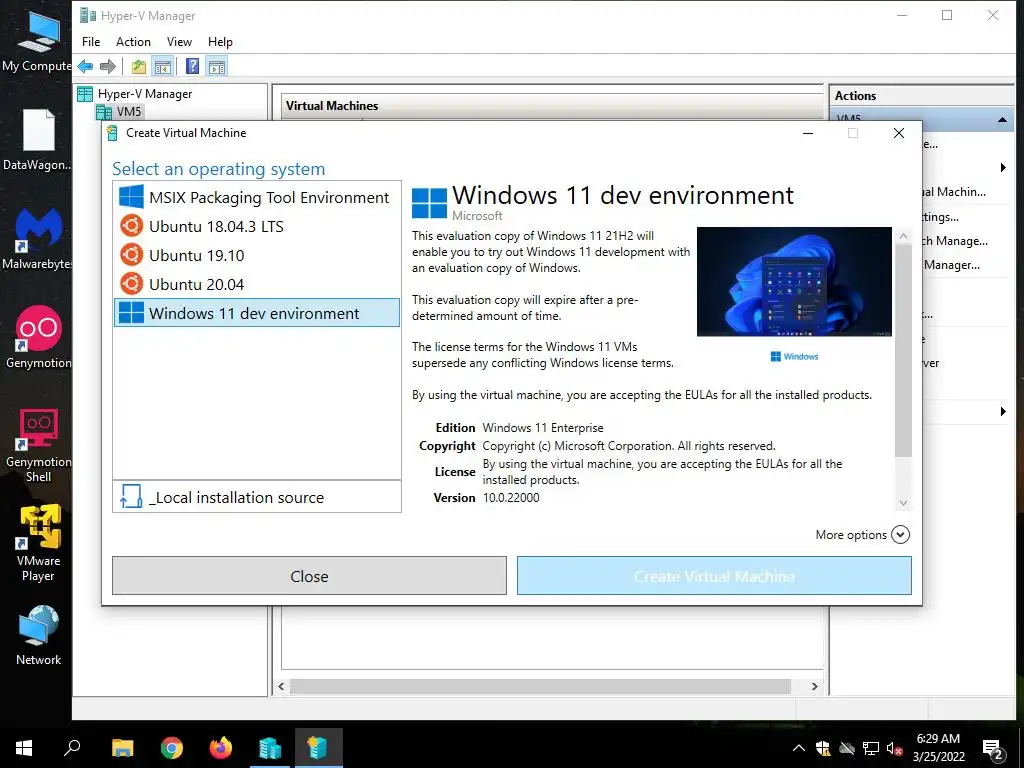Click Windows 11 Enterprise edition text
This screenshot has height=768, width=1024.
pyautogui.click(x=543, y=428)
